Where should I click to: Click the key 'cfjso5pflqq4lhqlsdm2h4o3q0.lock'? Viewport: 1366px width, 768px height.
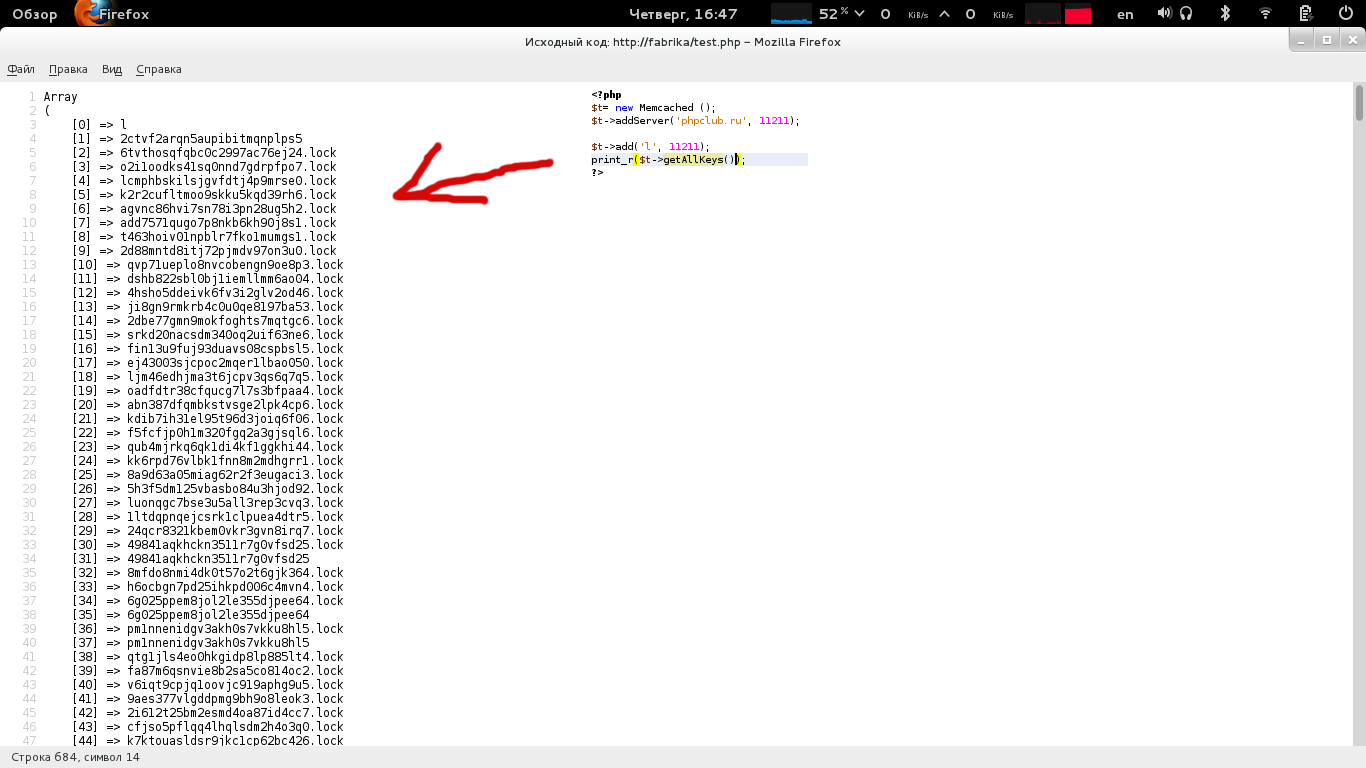235,727
